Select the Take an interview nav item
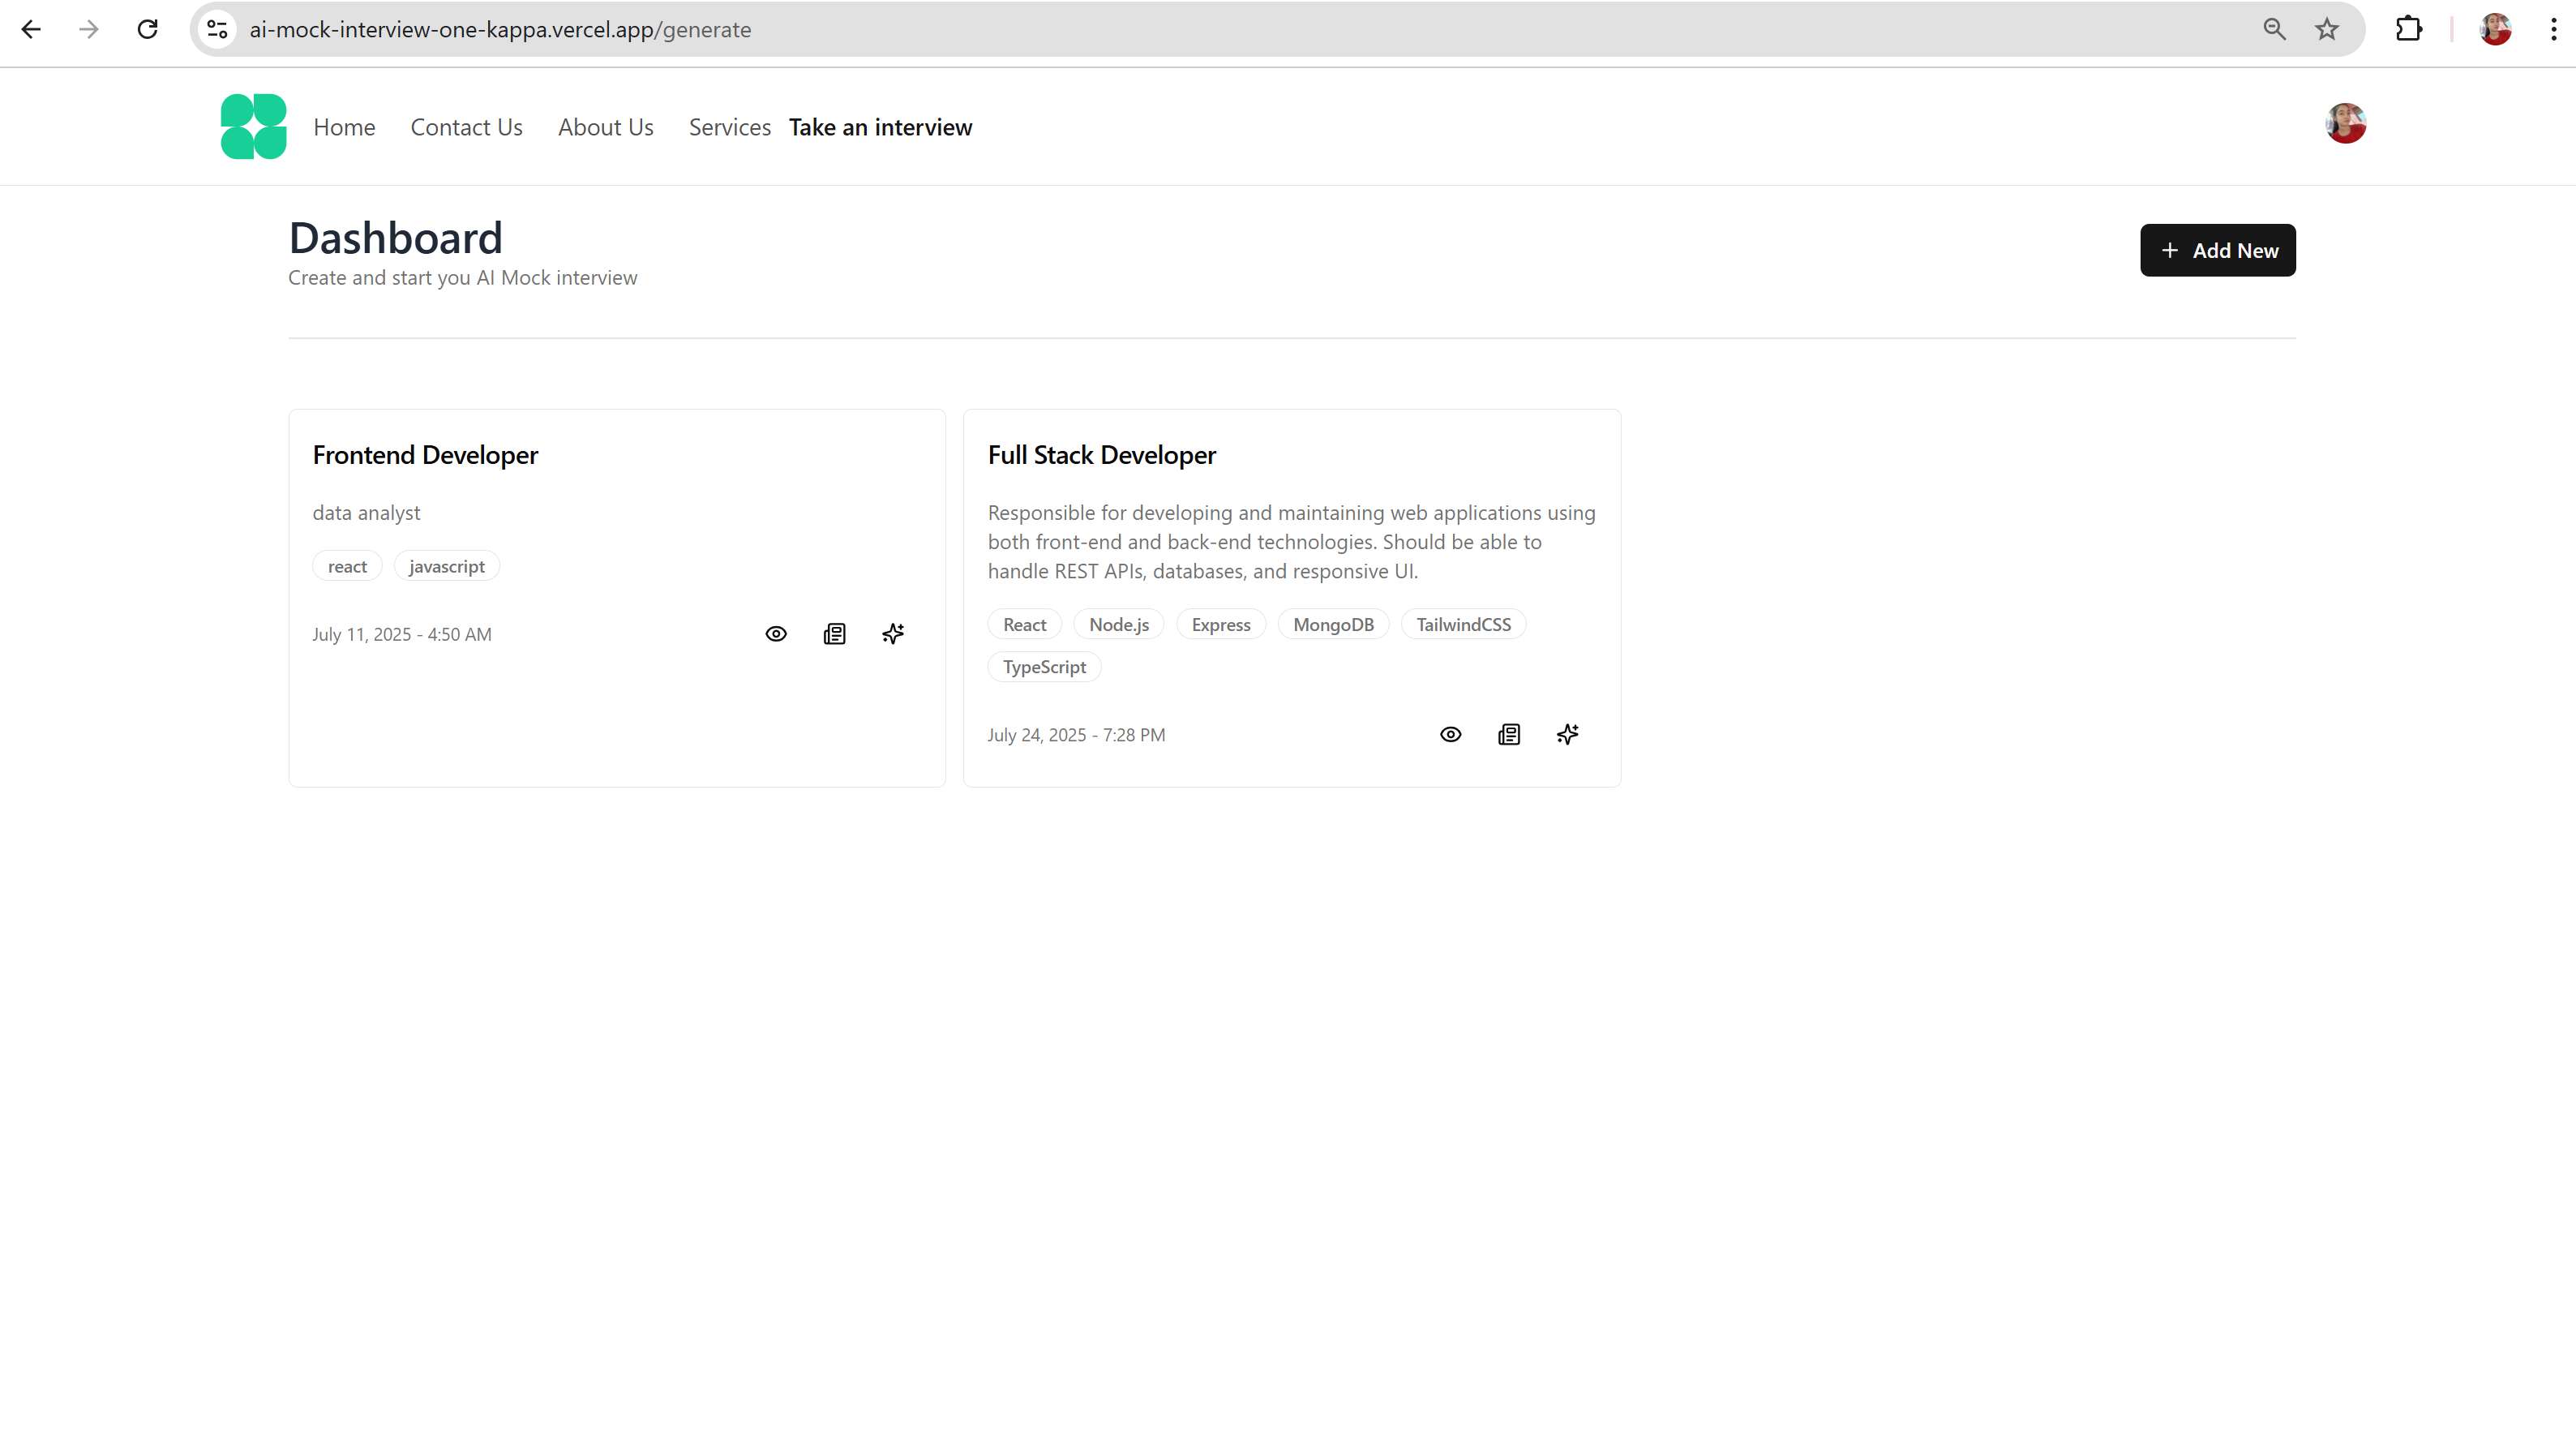Viewport: 2576px width, 1447px height. pos(880,128)
